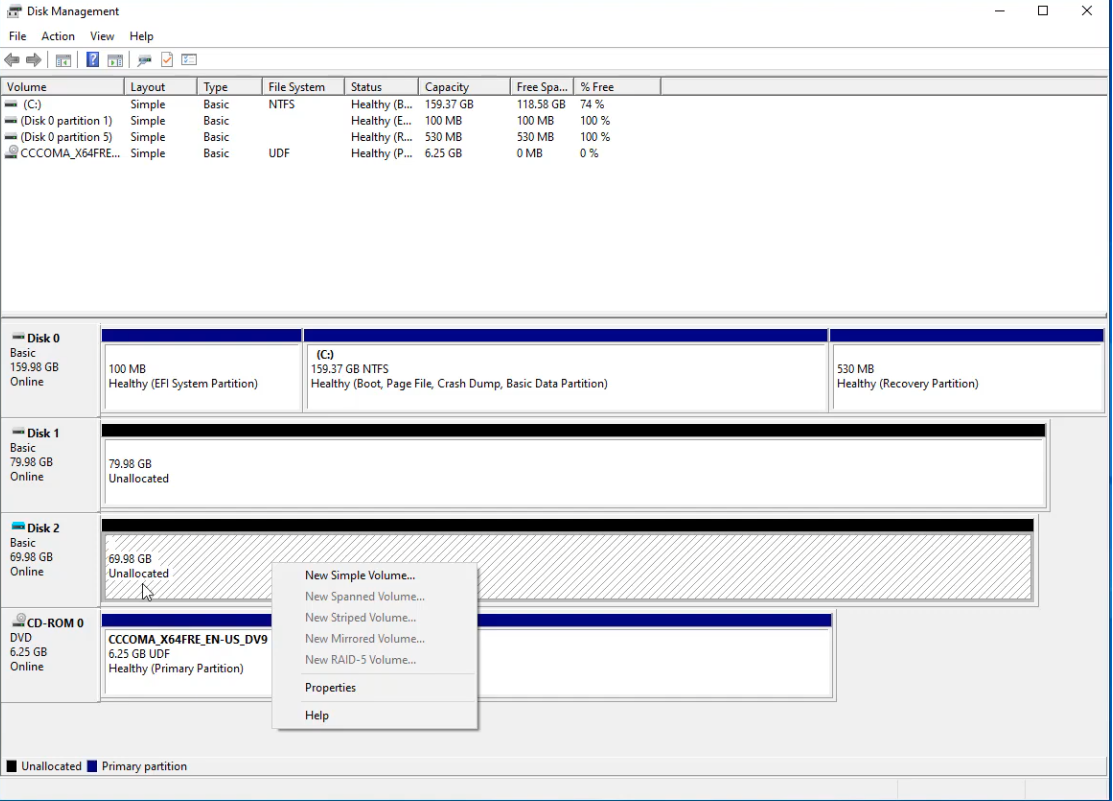
Task: Click disabled New Spanned Volume... entry
Action: click(x=375, y=596)
